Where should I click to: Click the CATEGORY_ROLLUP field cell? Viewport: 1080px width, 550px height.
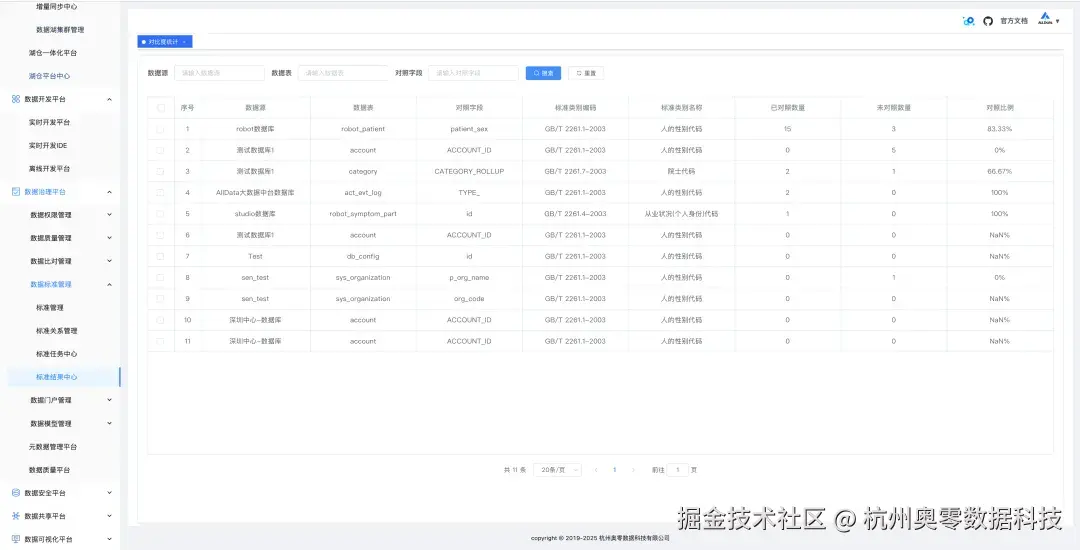point(469,171)
